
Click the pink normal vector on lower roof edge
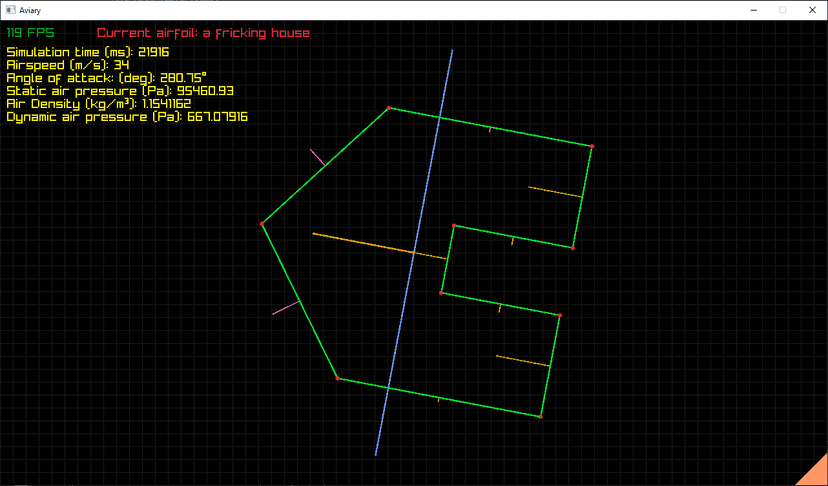286,308
